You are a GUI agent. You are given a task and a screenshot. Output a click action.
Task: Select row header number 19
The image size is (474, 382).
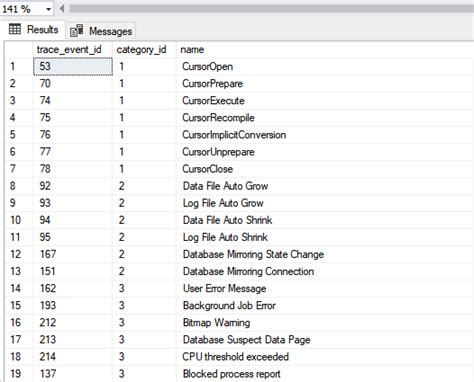19,374
